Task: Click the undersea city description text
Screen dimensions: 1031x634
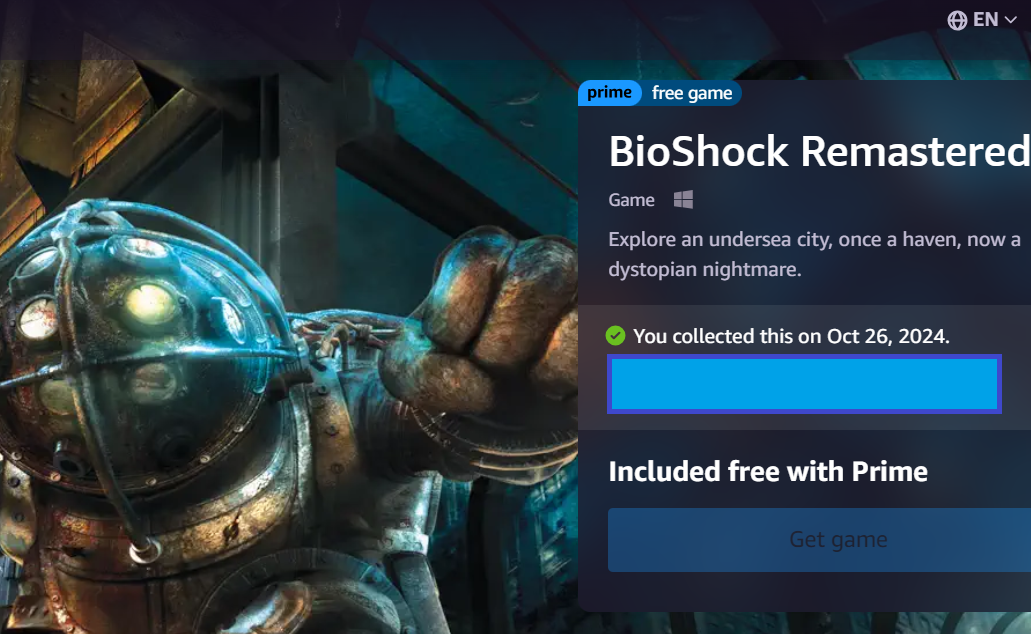Action: pos(814,254)
